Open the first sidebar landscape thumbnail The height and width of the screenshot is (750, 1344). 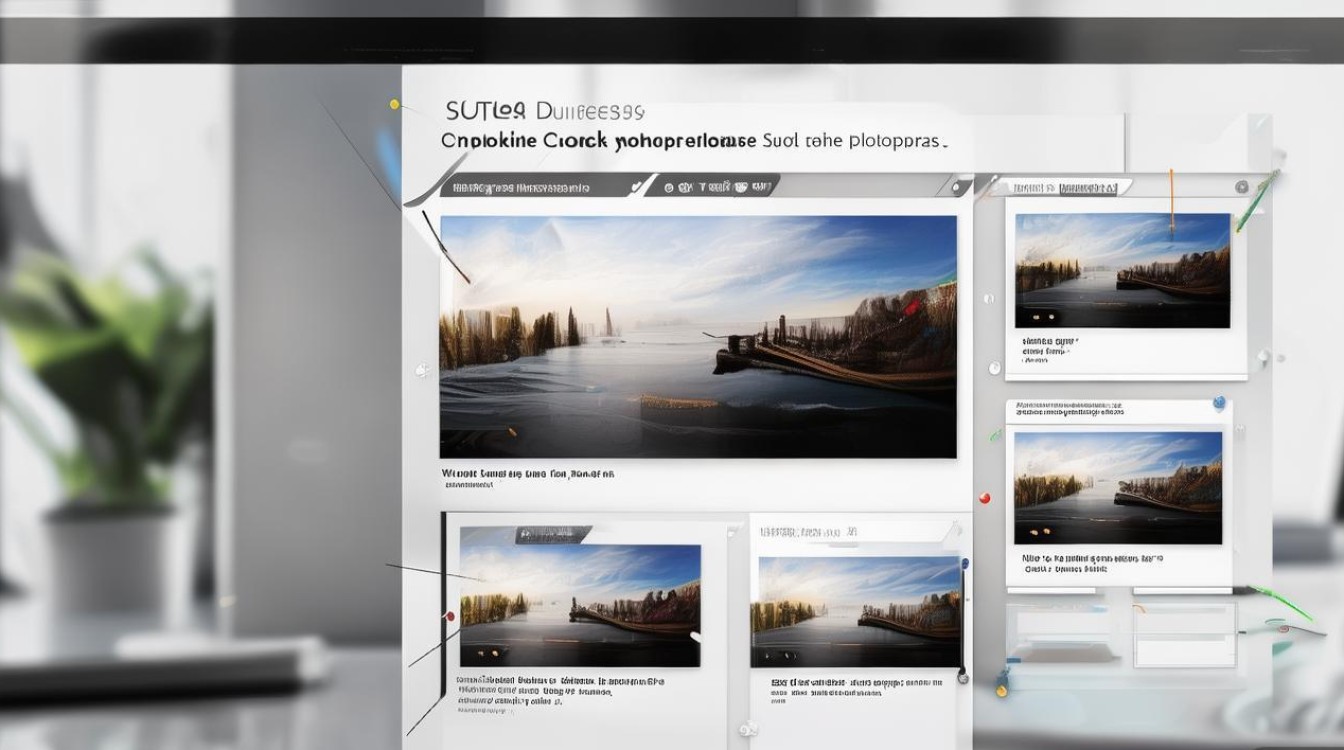1122,270
